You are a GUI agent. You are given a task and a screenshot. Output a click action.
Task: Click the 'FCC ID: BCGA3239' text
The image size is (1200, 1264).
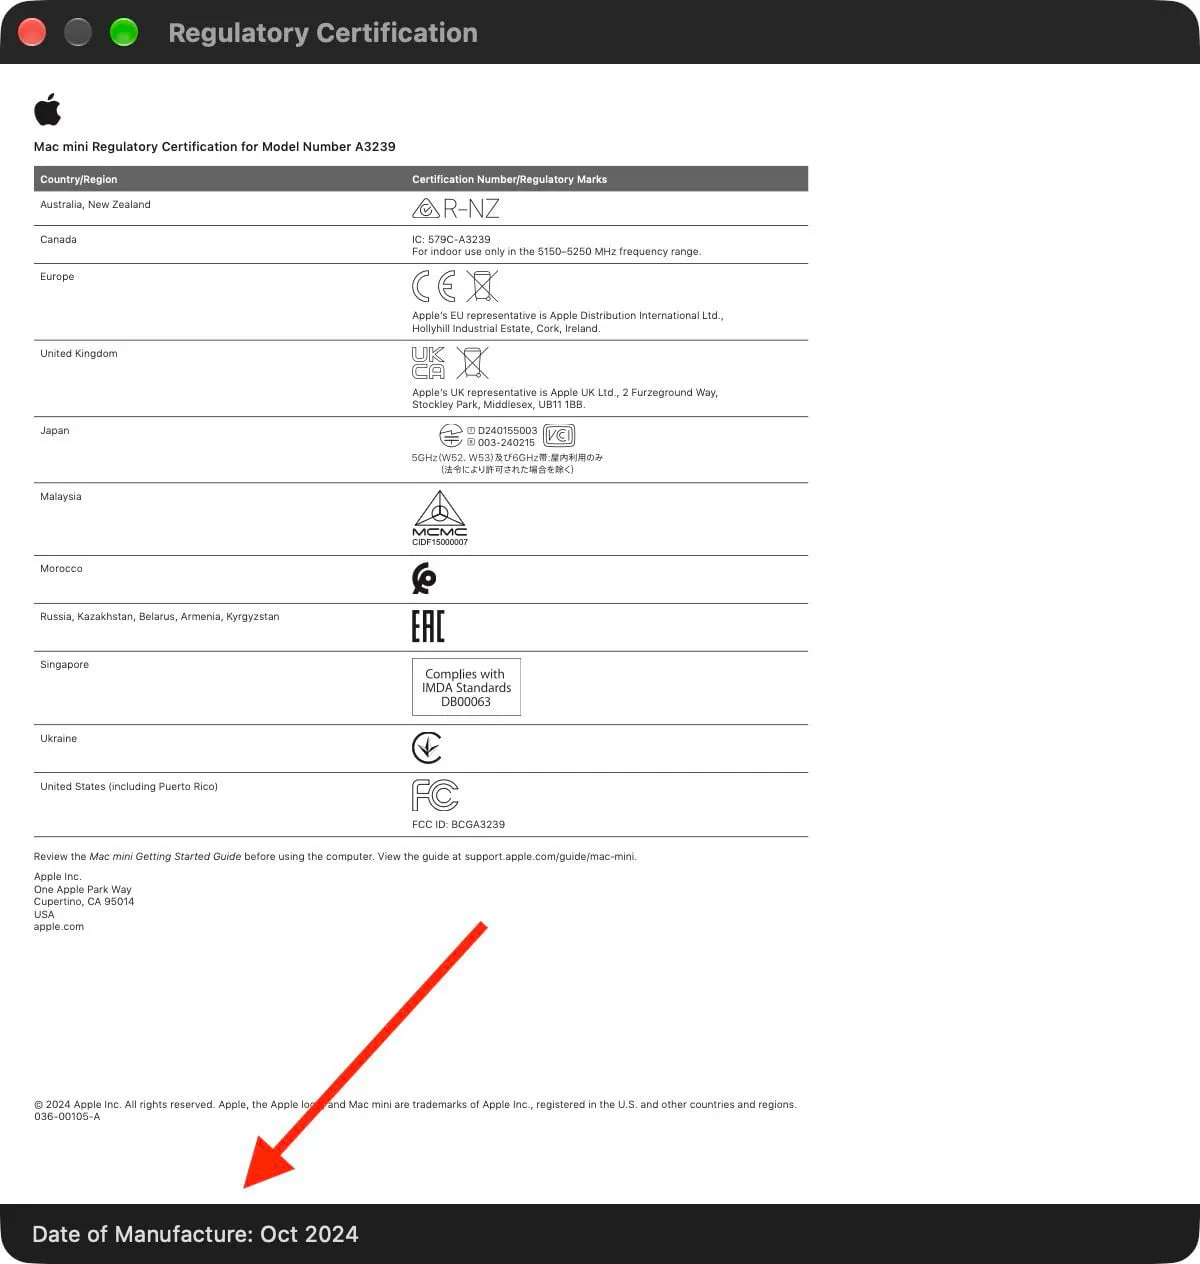[x=459, y=825]
